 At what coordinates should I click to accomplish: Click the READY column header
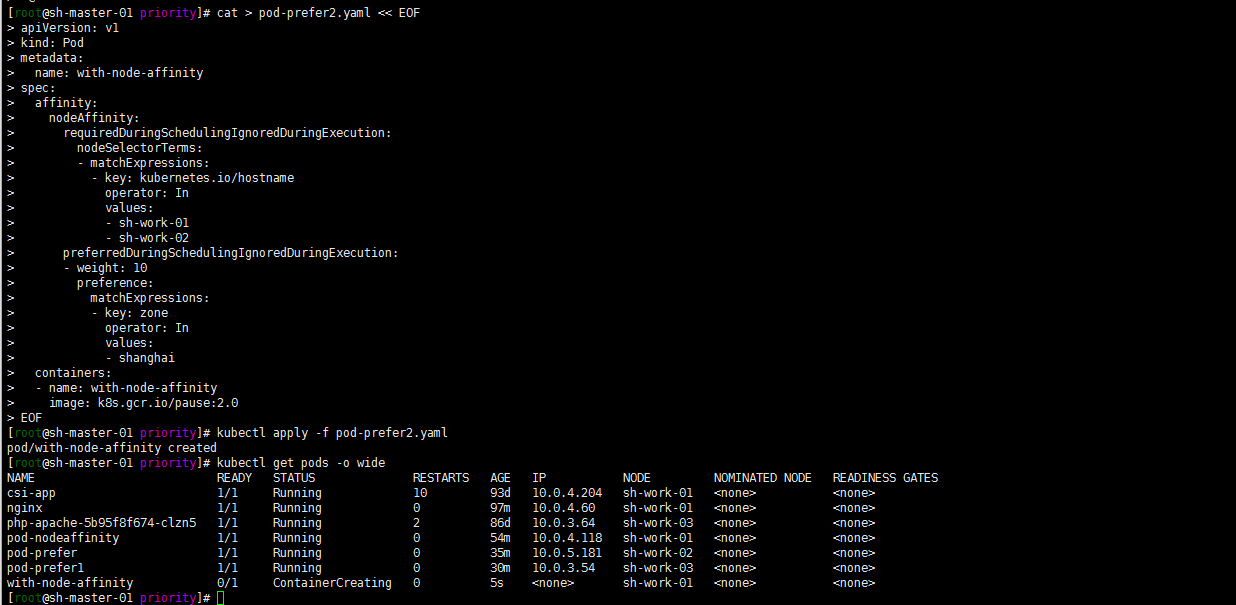coord(234,478)
